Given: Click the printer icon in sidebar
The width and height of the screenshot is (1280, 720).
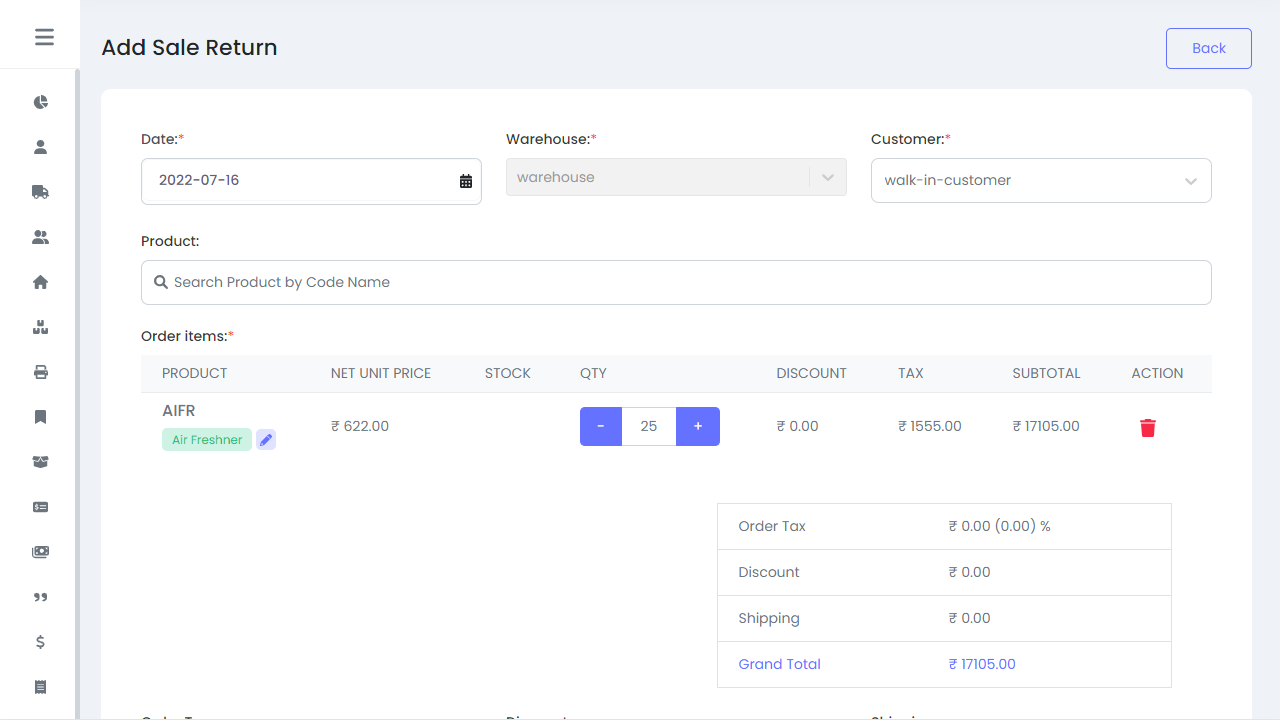Looking at the screenshot, I should tap(40, 371).
